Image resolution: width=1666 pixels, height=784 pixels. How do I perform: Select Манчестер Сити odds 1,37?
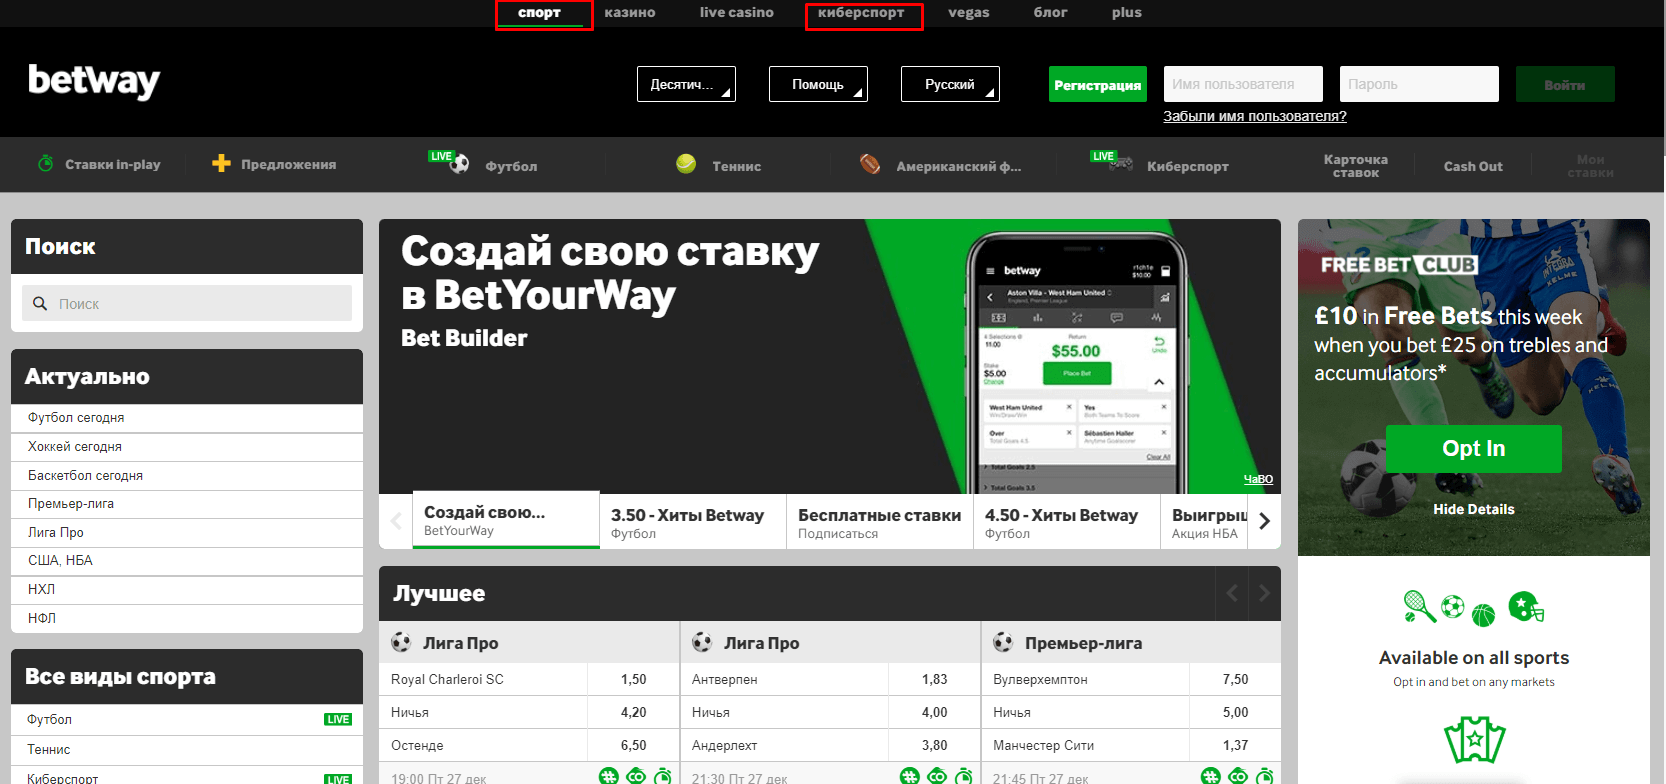click(1235, 745)
